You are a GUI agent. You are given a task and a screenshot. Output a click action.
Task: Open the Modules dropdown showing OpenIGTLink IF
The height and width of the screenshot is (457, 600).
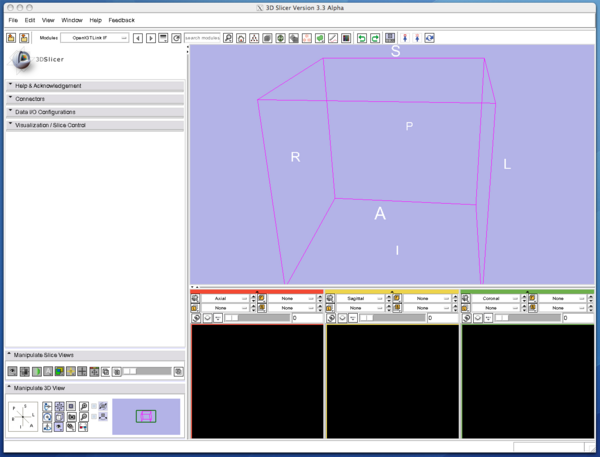94,38
